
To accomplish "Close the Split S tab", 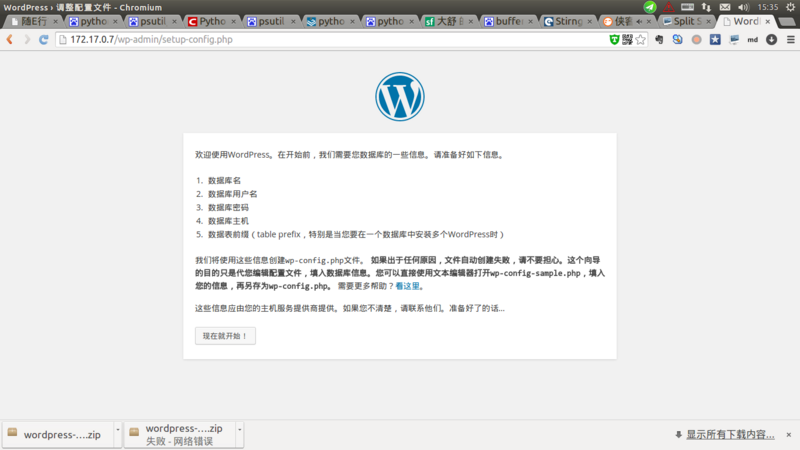I will click(x=708, y=21).
